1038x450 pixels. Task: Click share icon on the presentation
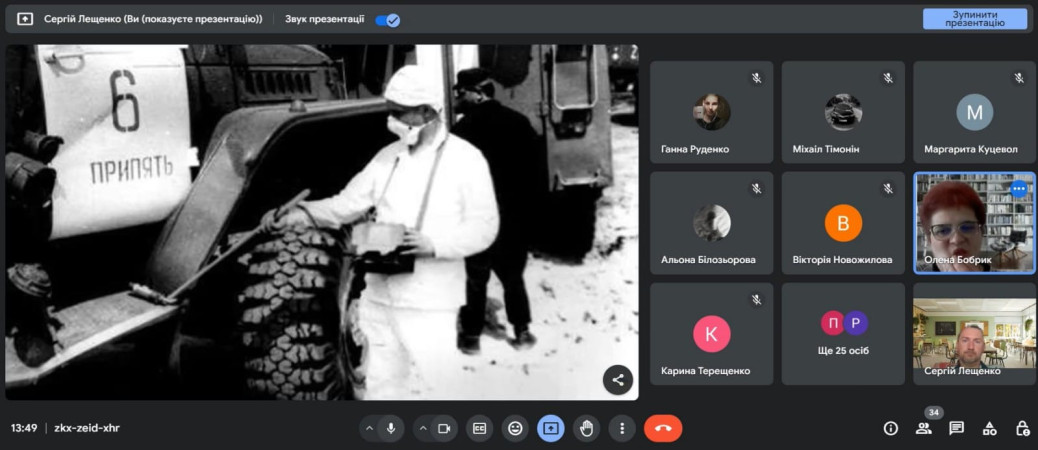618,379
